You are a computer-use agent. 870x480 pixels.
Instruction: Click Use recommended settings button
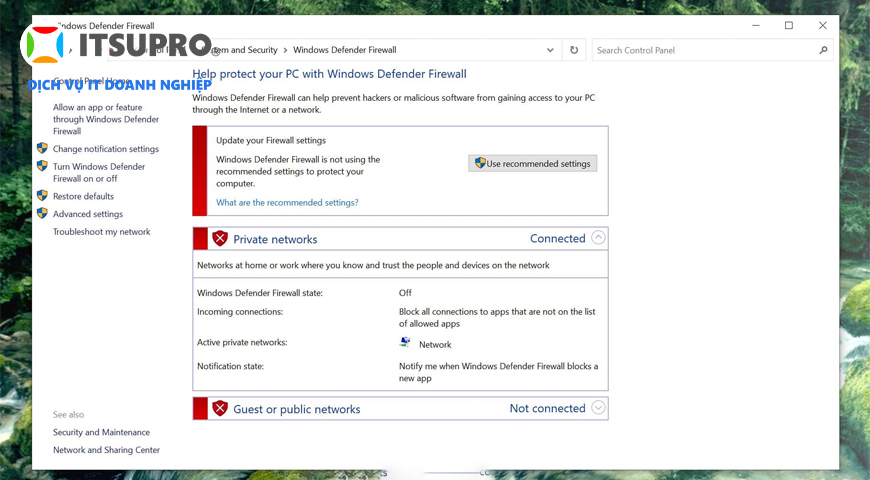click(533, 163)
